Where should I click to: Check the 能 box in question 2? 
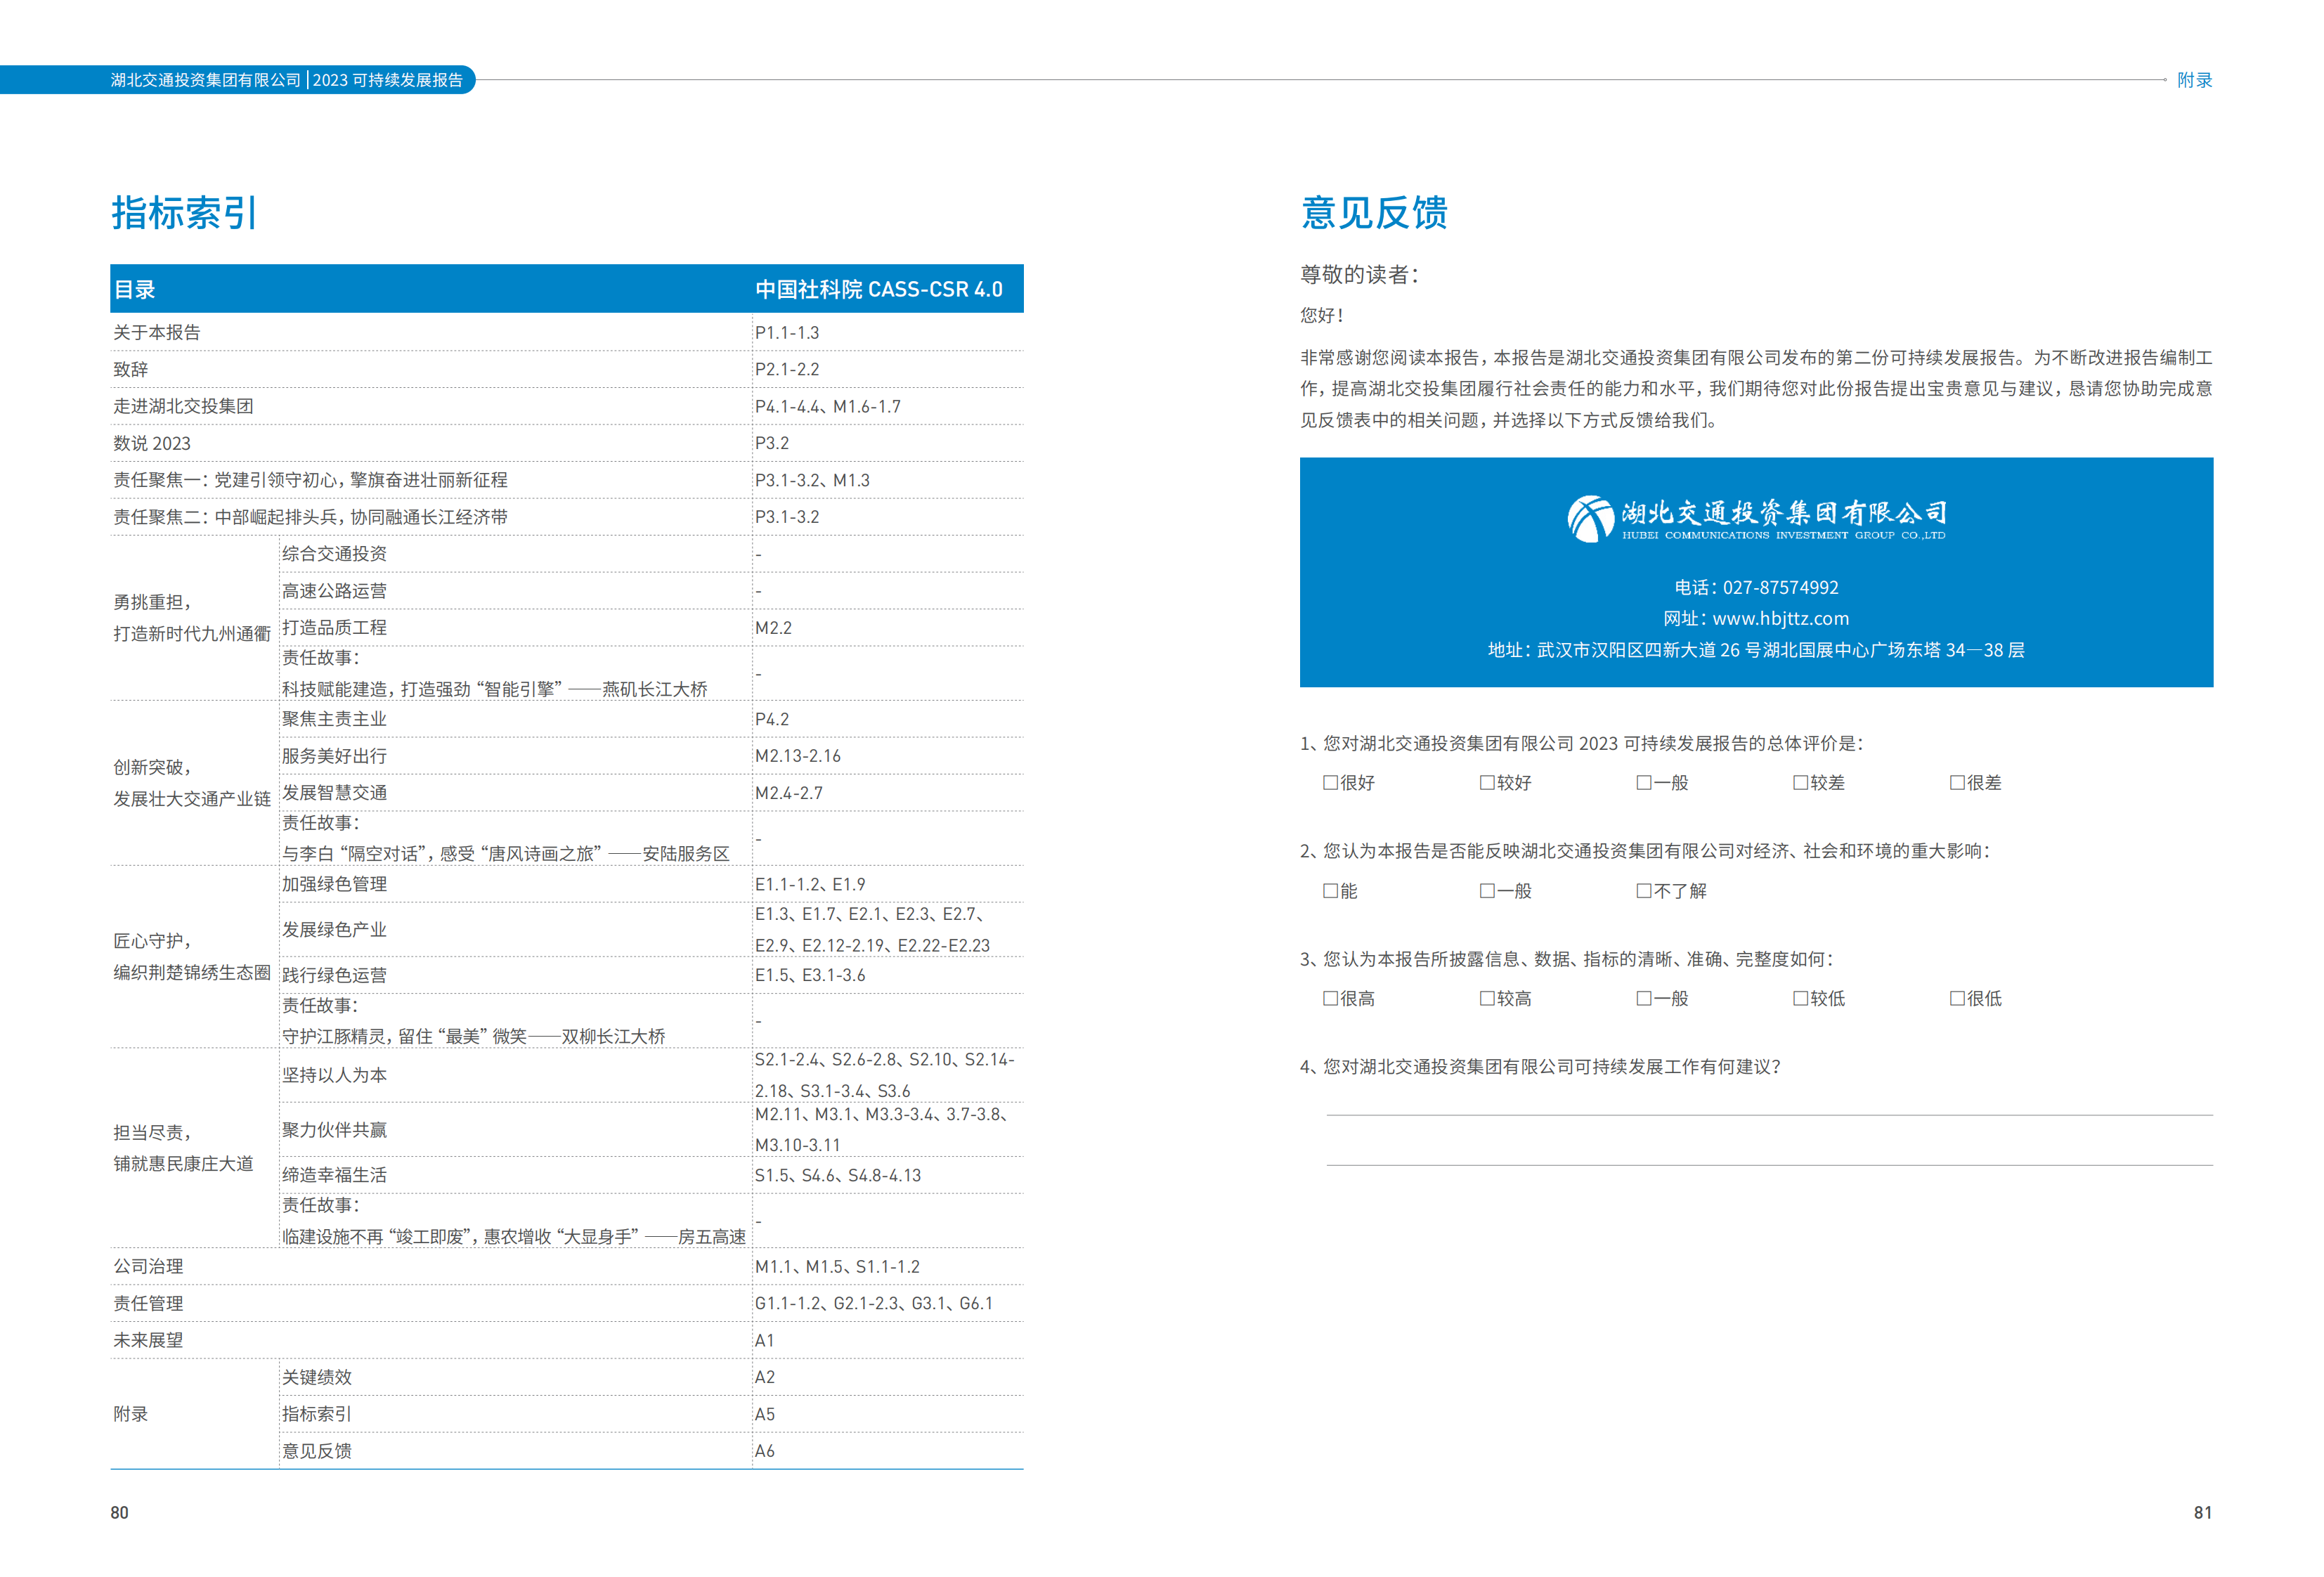tap(1330, 891)
